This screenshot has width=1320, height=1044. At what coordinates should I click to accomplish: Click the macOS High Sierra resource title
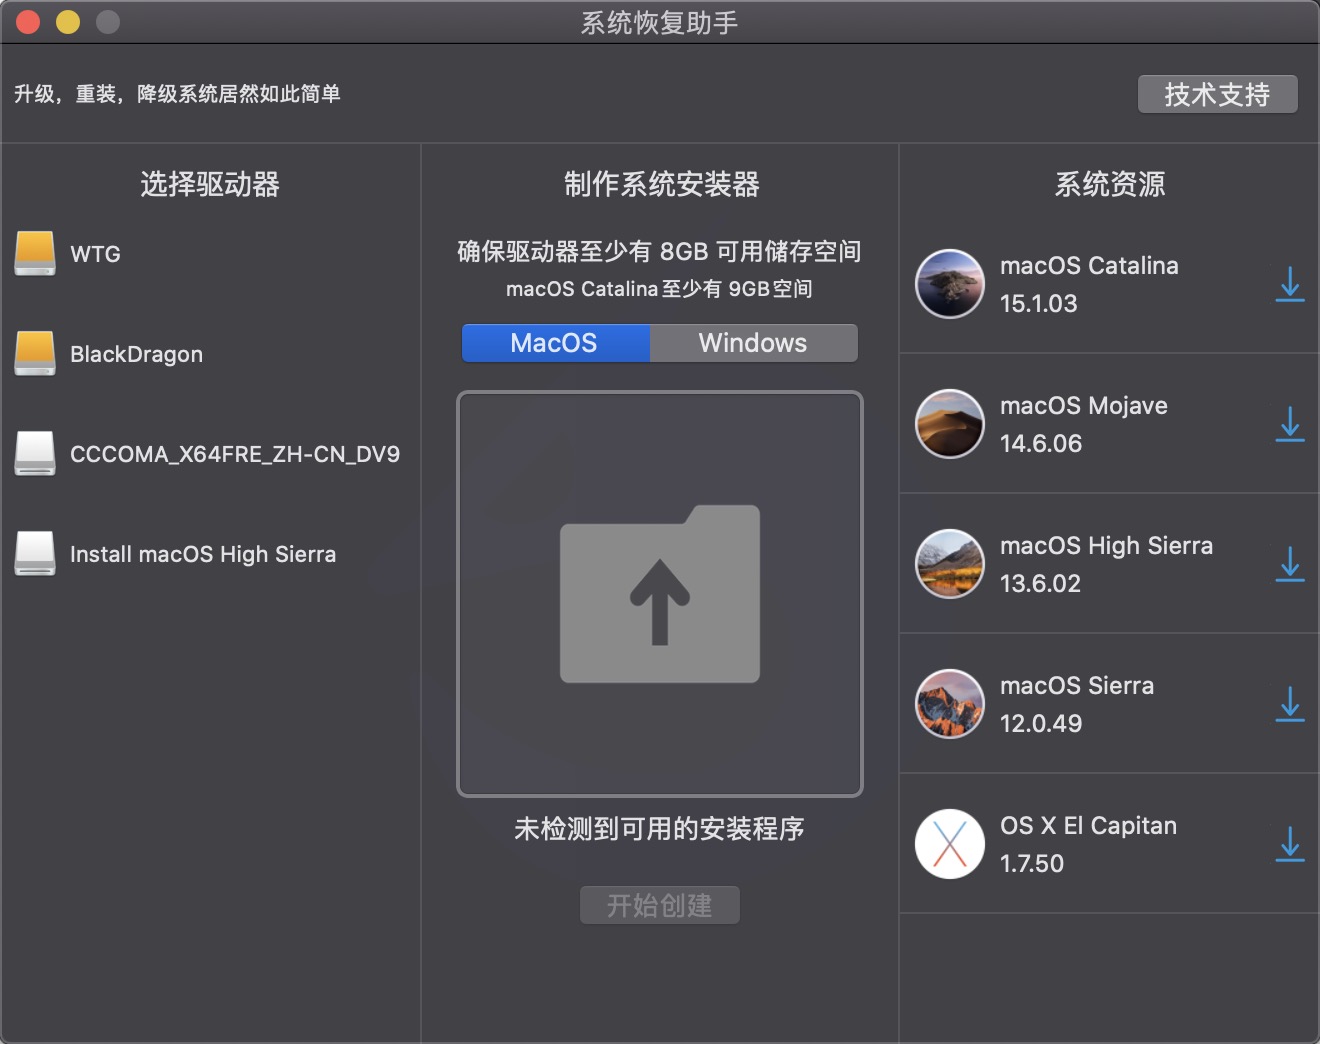[1106, 545]
